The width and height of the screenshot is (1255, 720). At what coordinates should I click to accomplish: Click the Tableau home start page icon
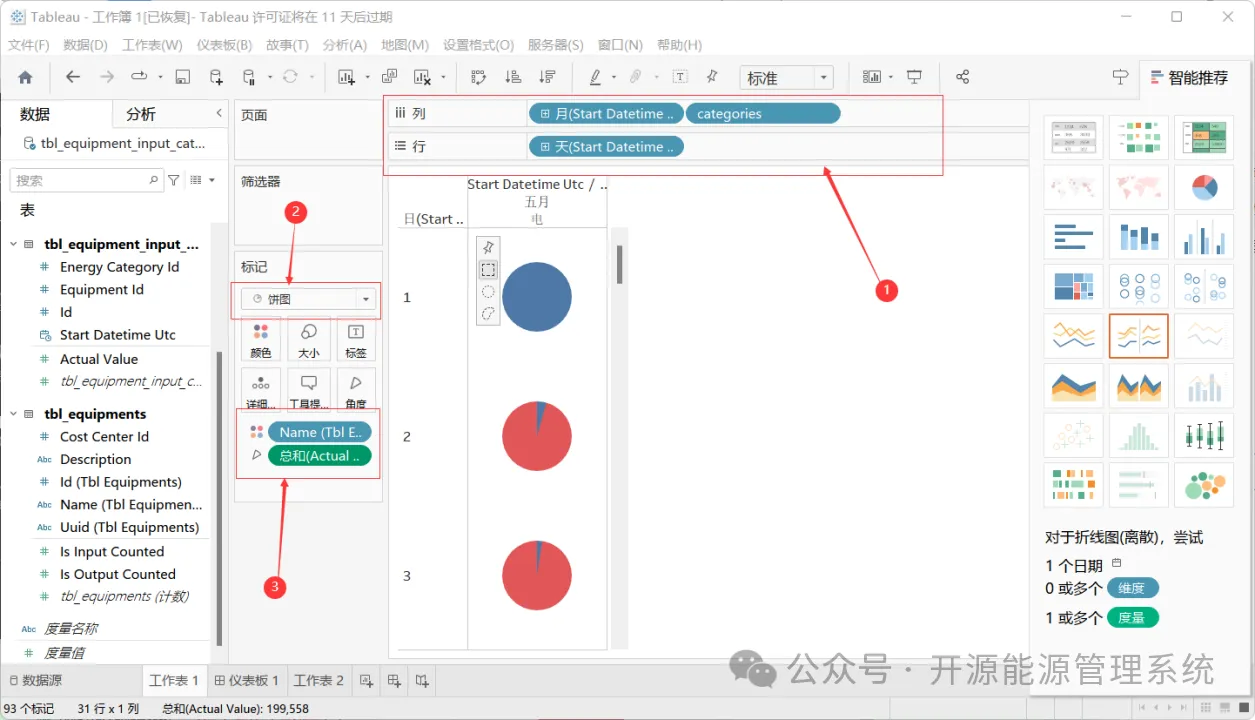25,77
